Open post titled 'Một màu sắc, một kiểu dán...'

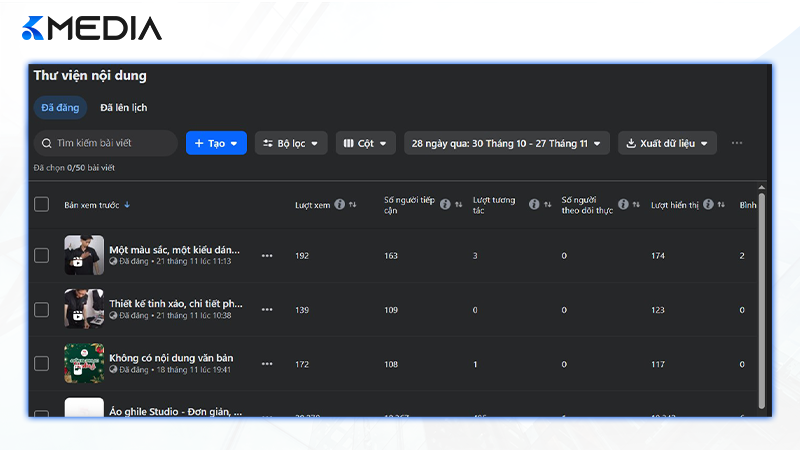point(174,249)
